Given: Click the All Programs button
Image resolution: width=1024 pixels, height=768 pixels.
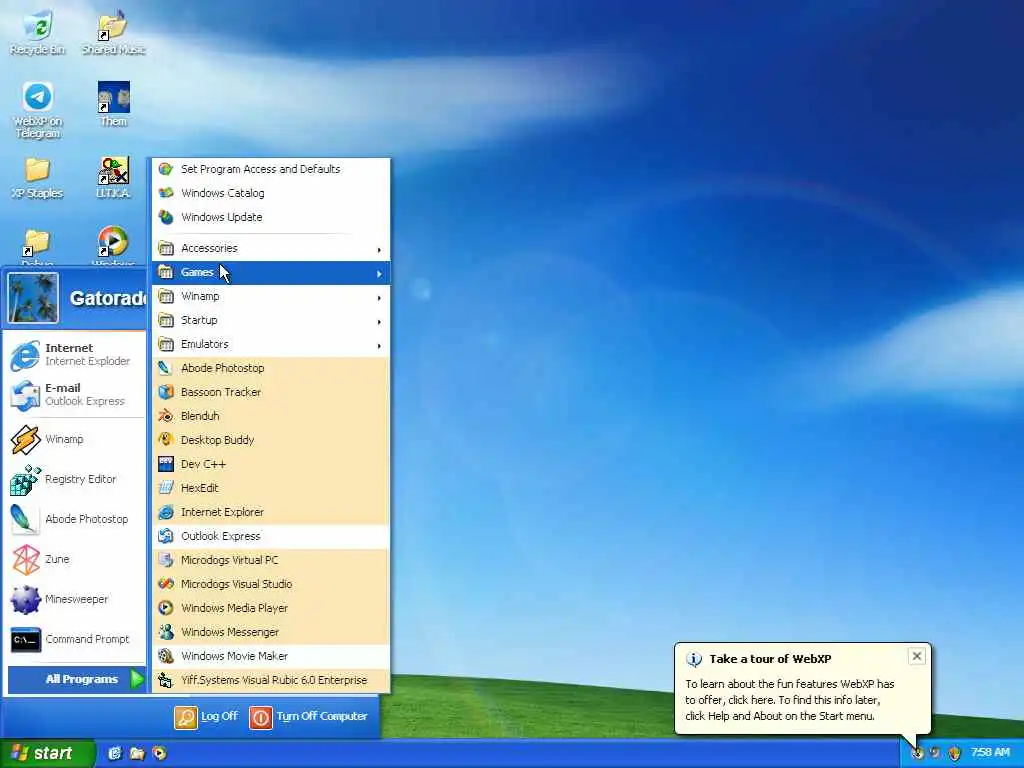Looking at the screenshot, I should coord(76,679).
